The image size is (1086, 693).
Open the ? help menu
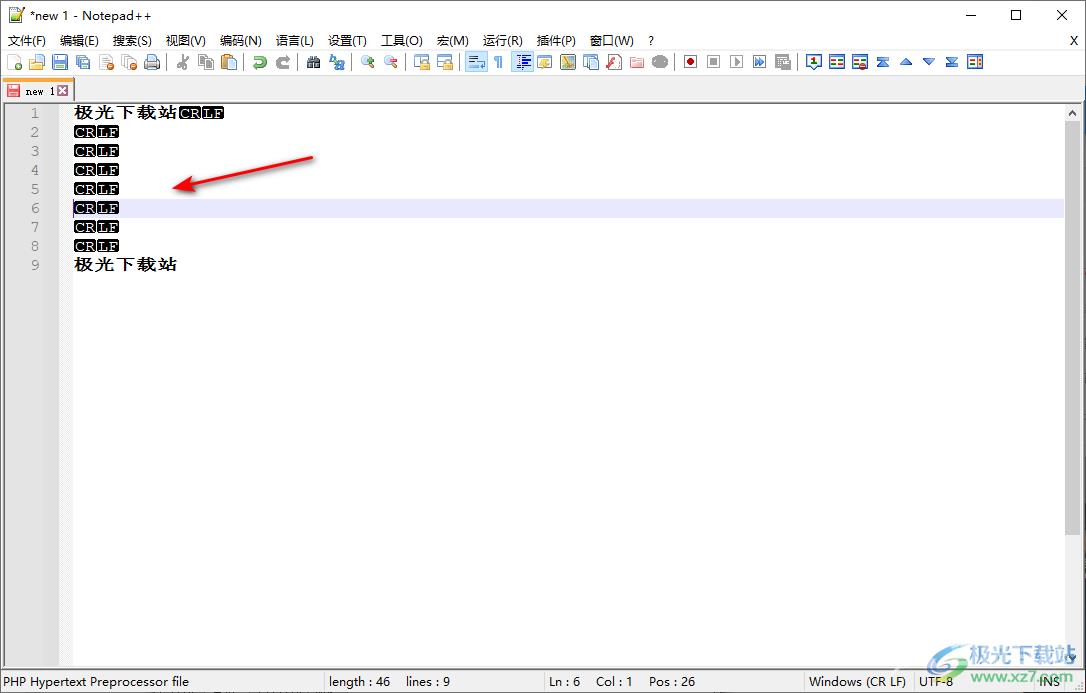point(651,41)
